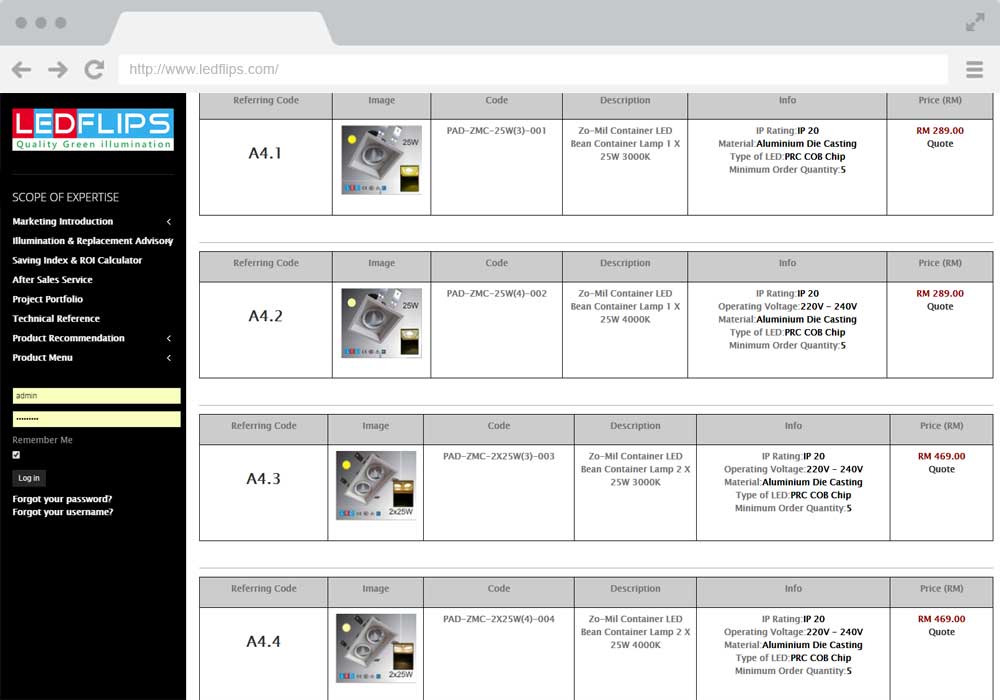
Task: Open the browser hamburger menu
Action: (x=974, y=69)
